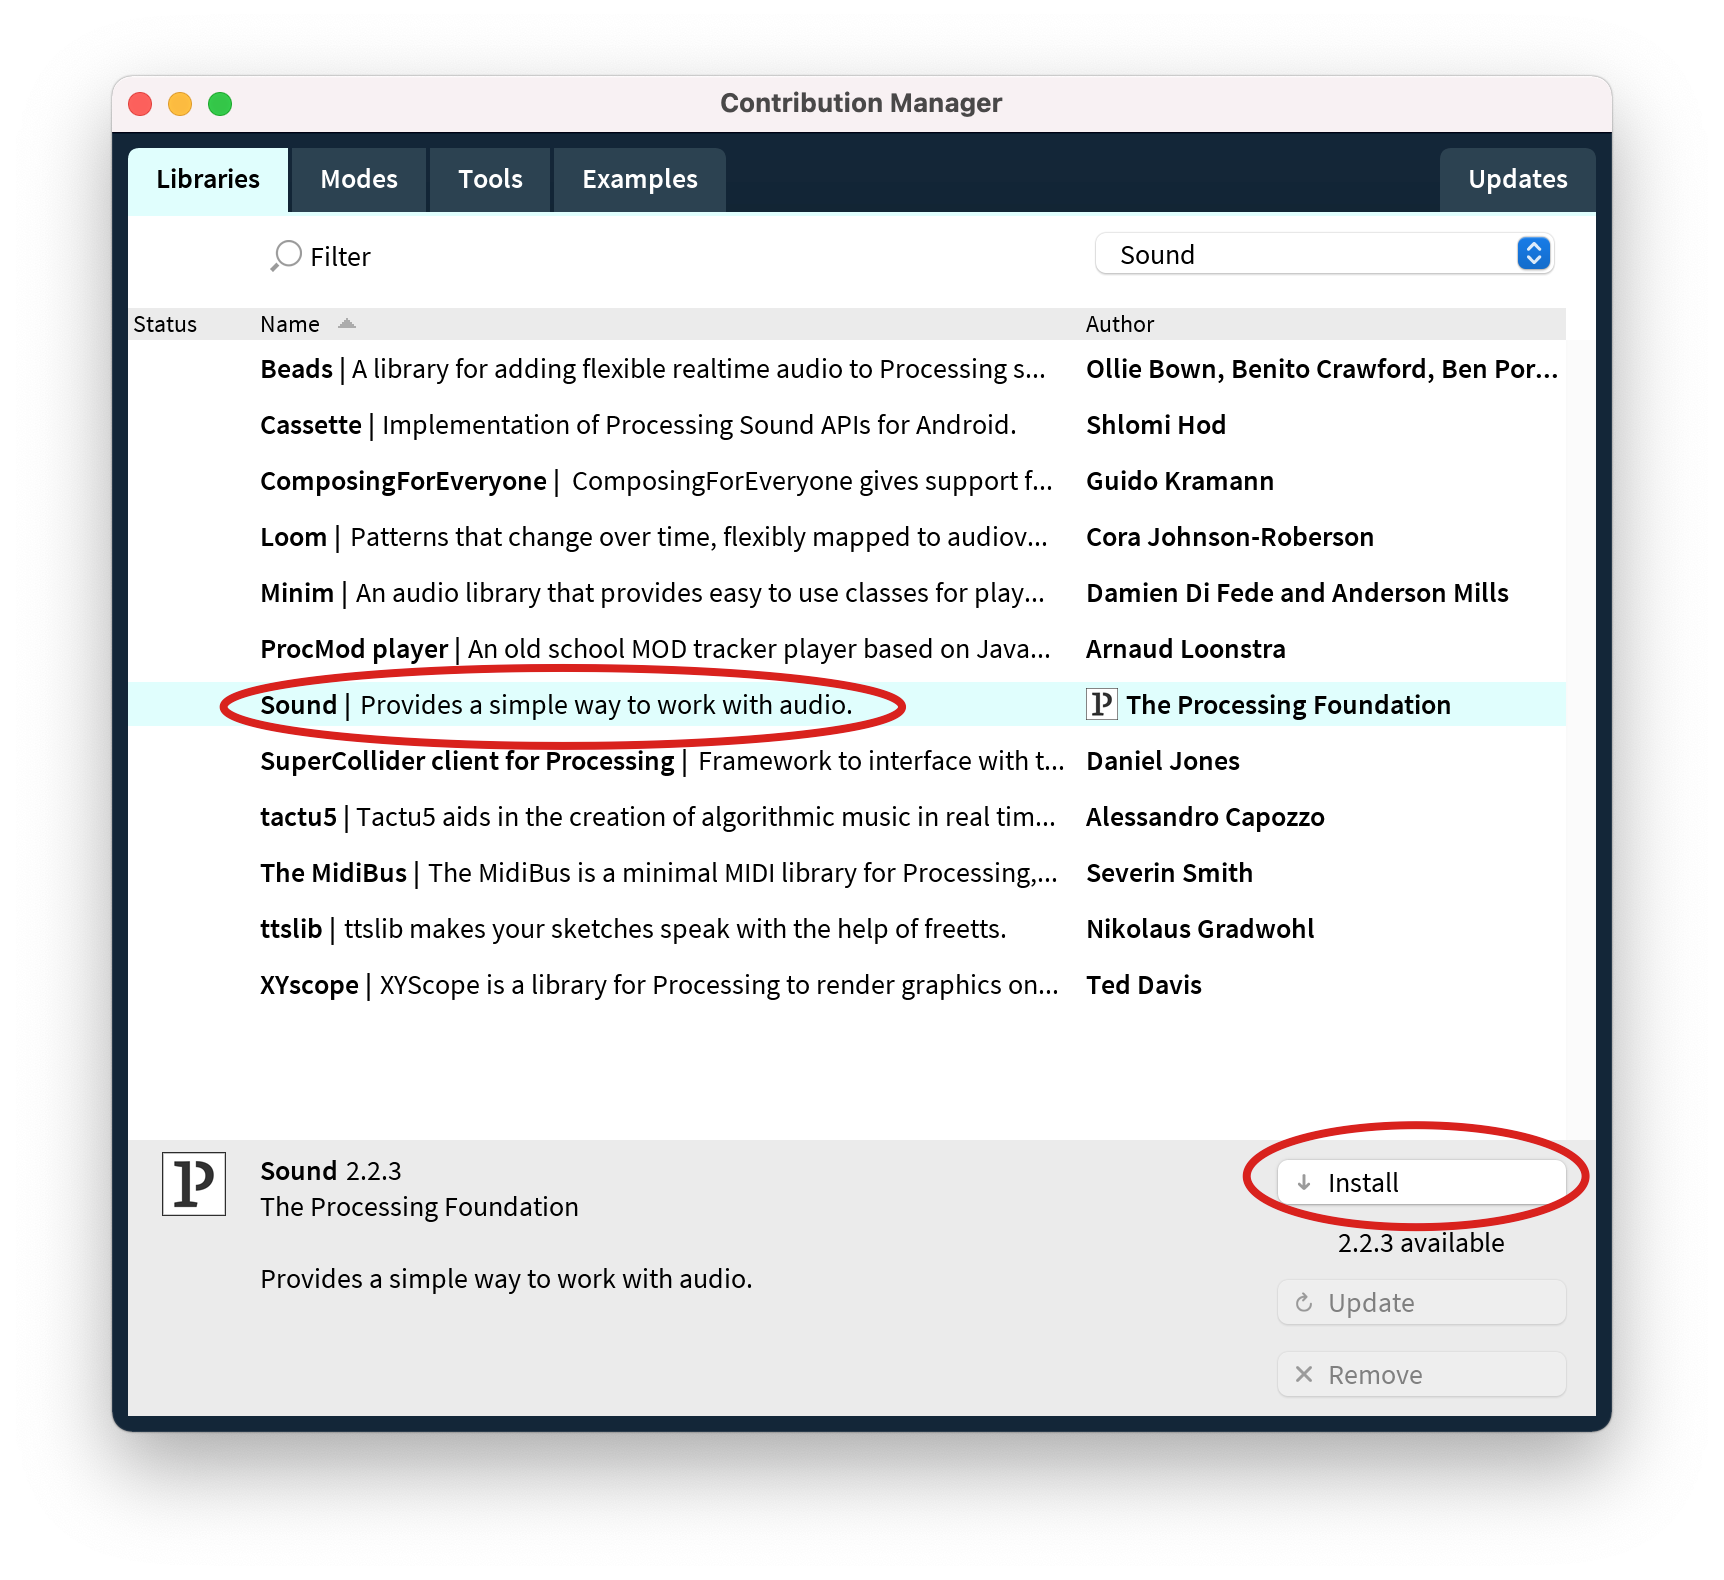
Task: Click the yellow minimize window button
Action: 180,104
